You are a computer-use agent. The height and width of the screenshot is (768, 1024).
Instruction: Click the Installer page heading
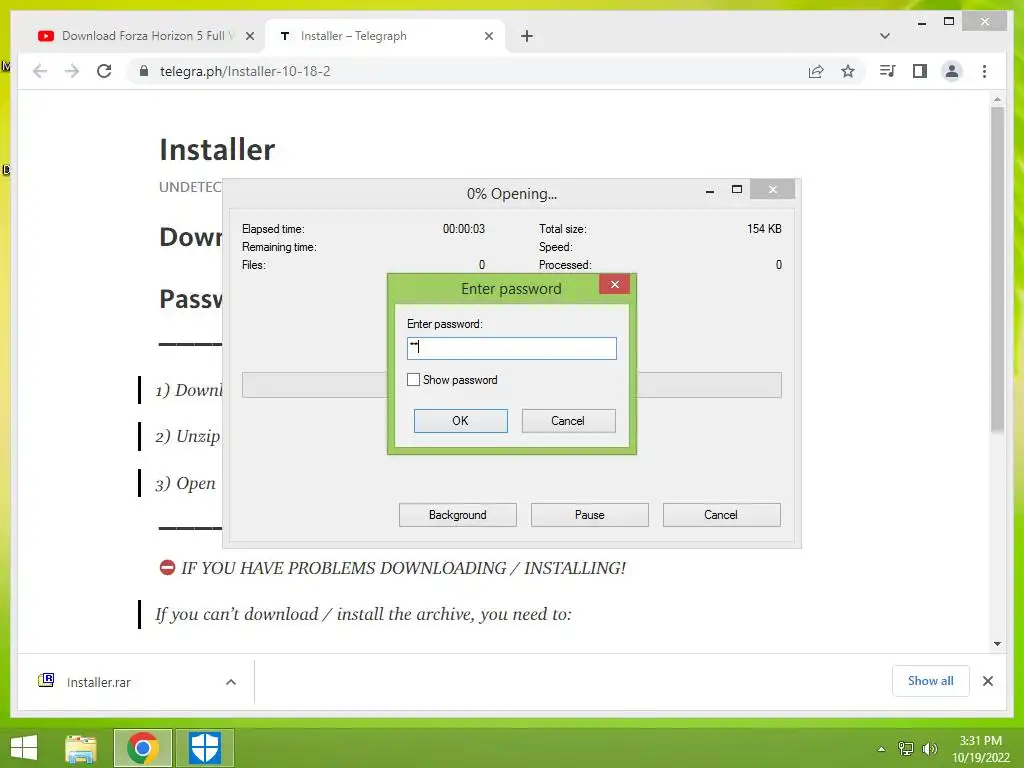(x=217, y=150)
